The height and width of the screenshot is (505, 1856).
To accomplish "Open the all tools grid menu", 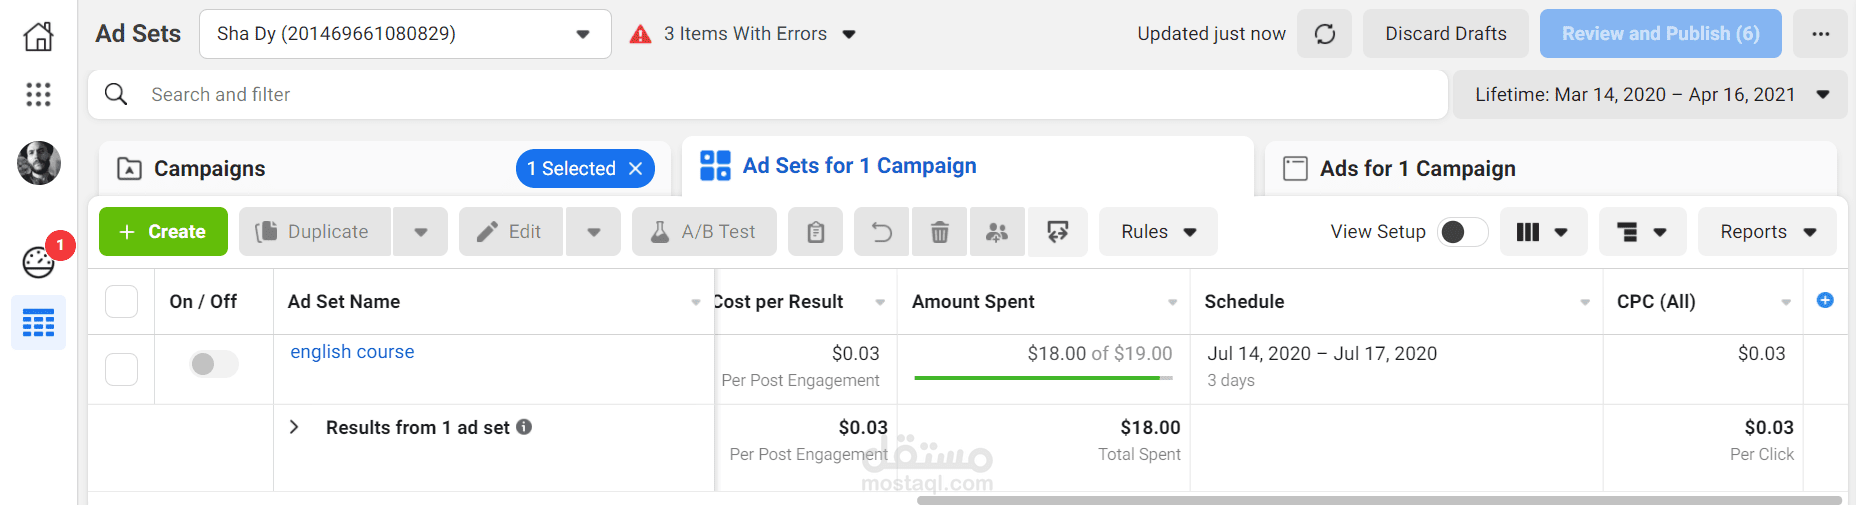I will point(38,94).
